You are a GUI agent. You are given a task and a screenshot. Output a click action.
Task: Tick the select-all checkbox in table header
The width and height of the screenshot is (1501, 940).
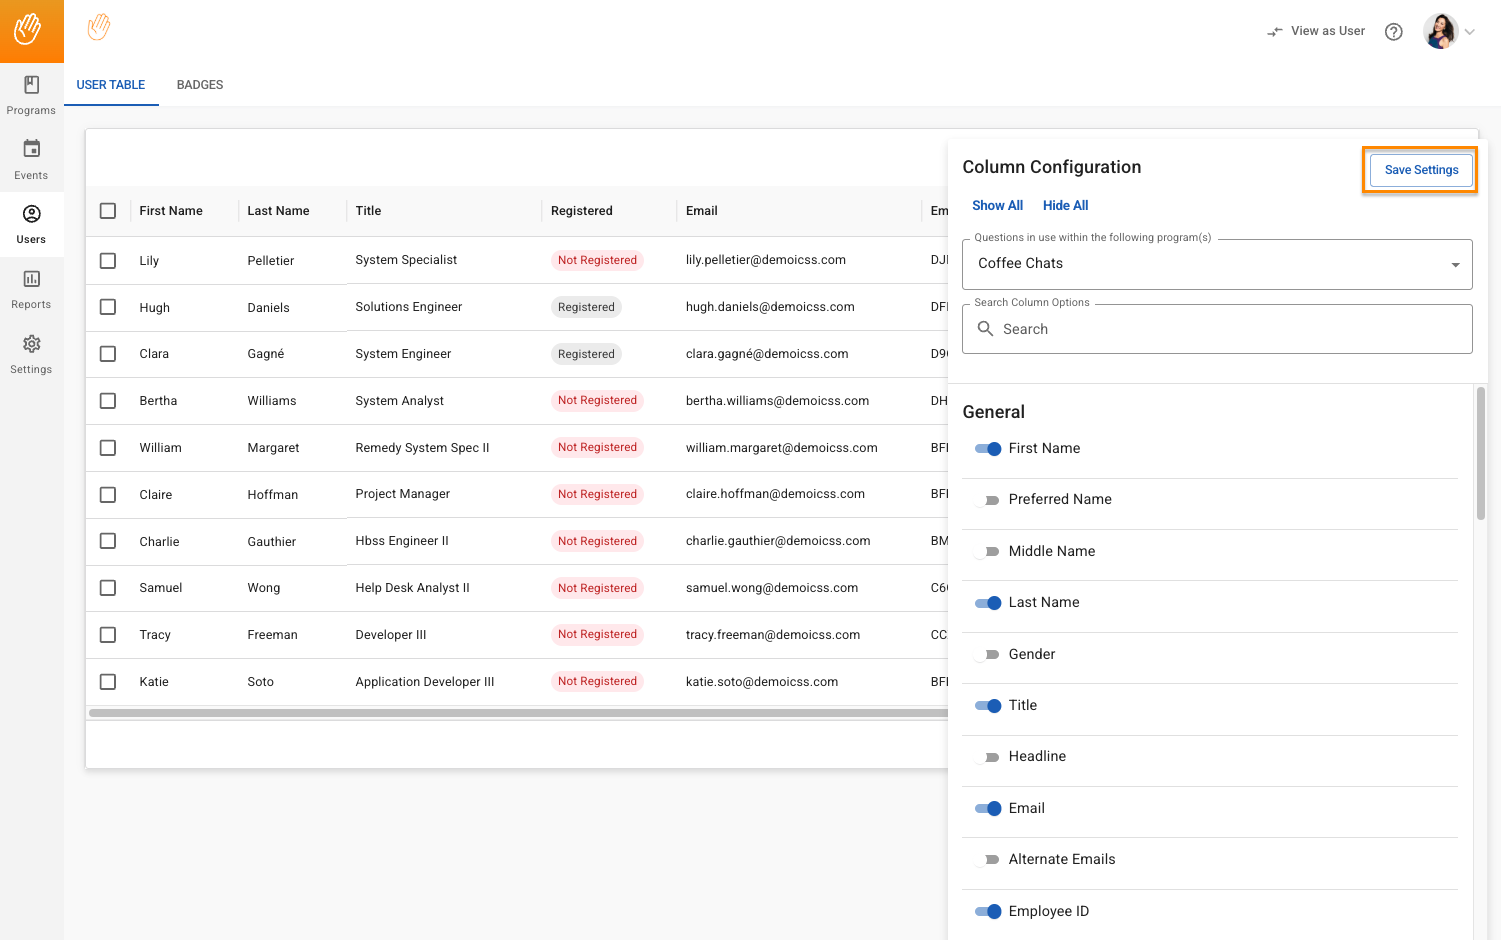(x=108, y=211)
